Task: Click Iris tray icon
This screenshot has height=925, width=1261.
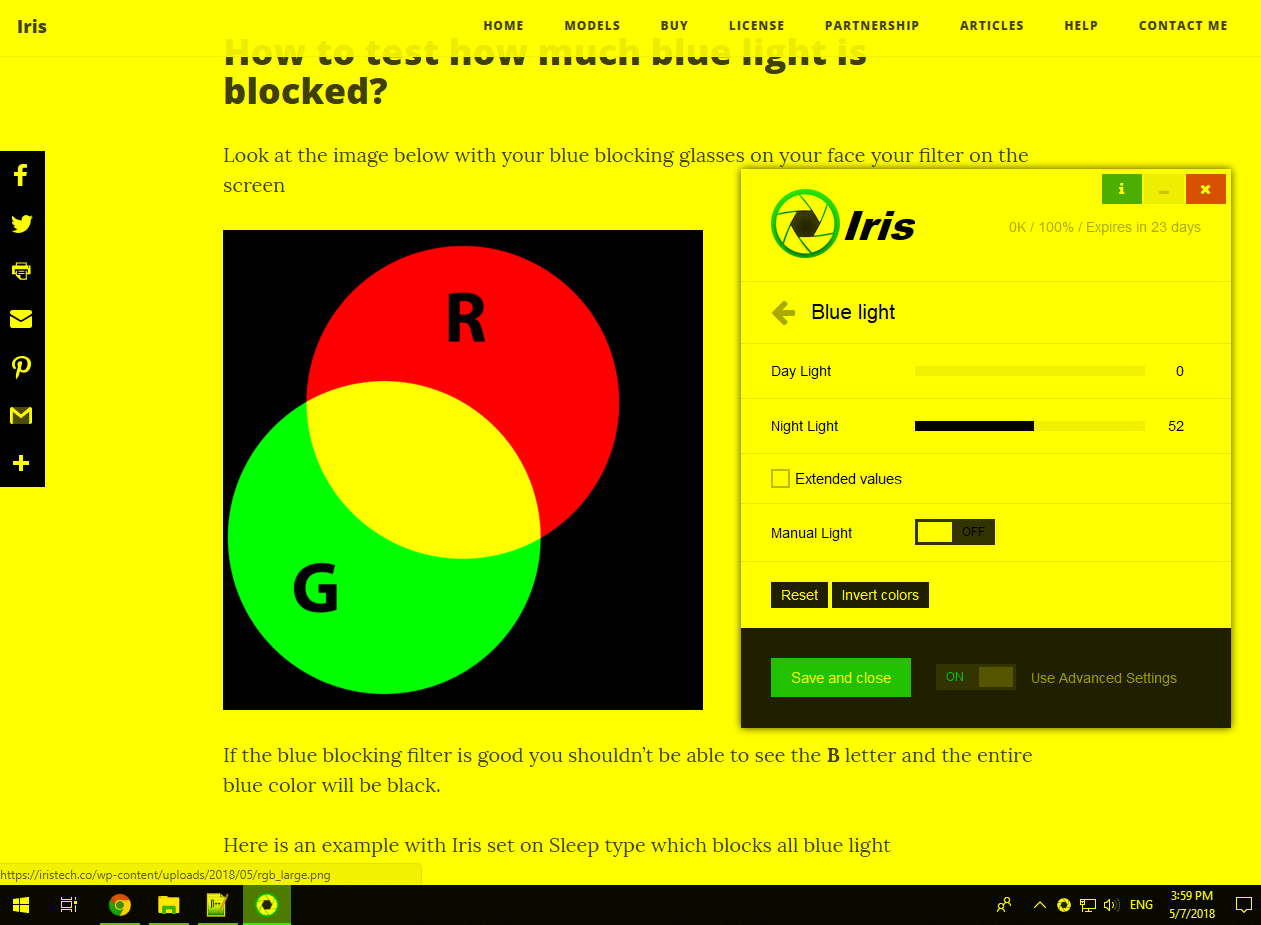Action: coord(1064,905)
